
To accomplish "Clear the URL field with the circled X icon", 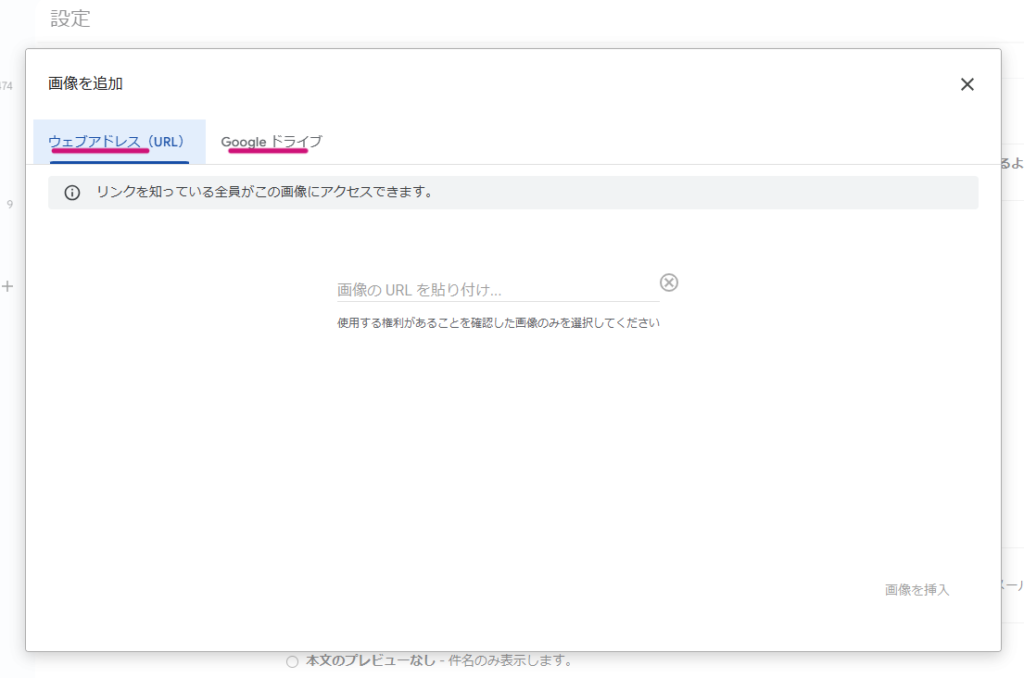I will click(x=669, y=282).
